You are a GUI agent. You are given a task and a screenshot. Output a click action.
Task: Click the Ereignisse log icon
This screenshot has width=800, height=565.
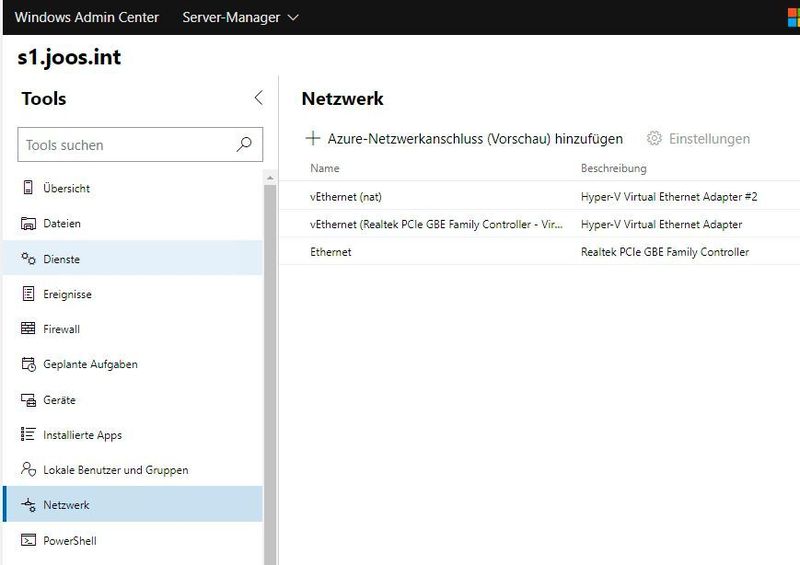[x=28, y=293]
